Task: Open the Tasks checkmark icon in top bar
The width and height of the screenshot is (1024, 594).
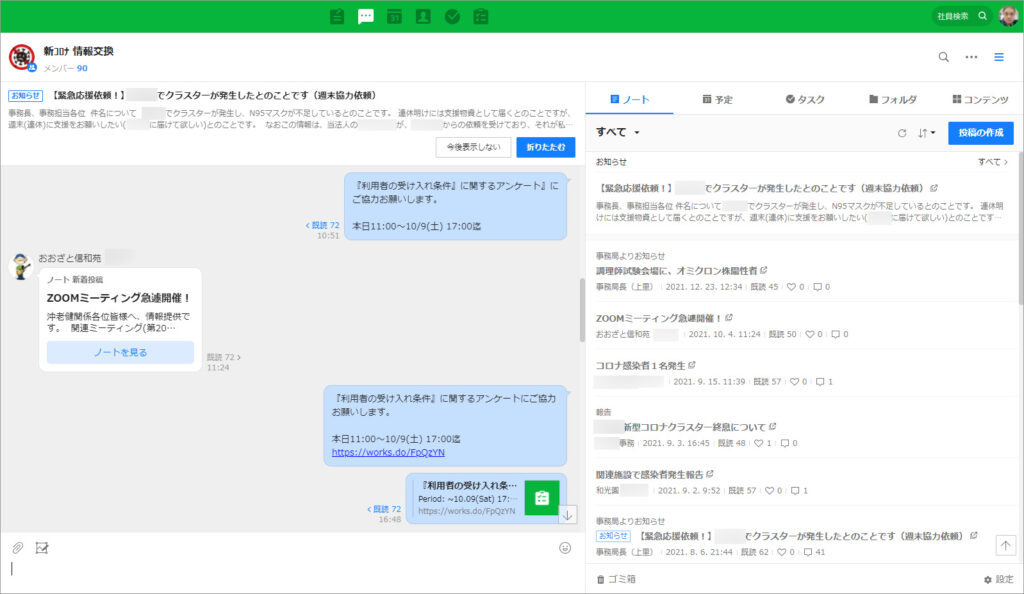Action: point(452,16)
